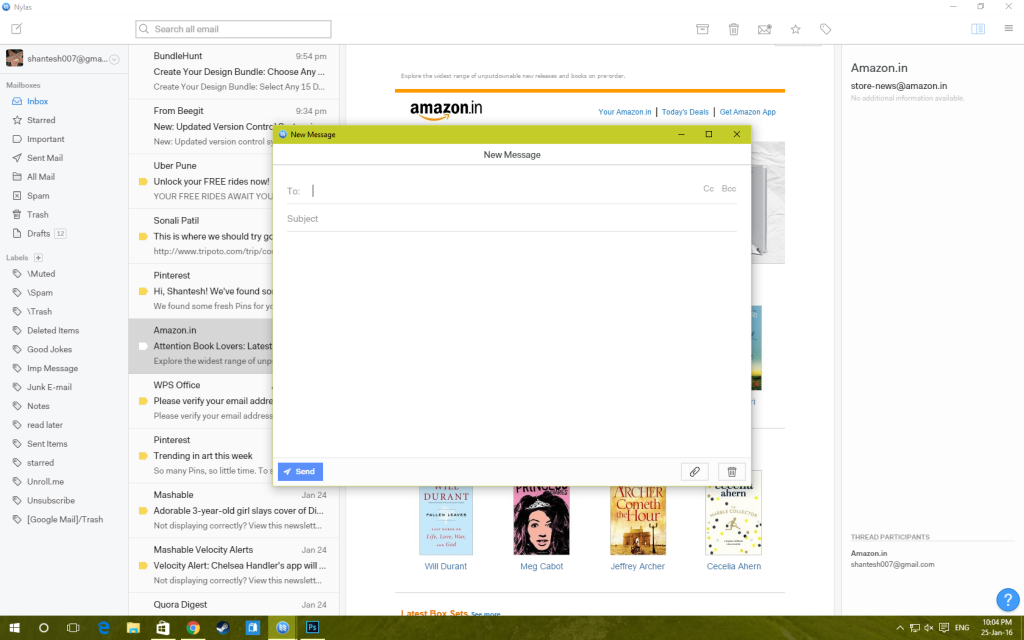The width and height of the screenshot is (1024, 640).
Task: Focus the Search all email field
Action: pos(233,29)
